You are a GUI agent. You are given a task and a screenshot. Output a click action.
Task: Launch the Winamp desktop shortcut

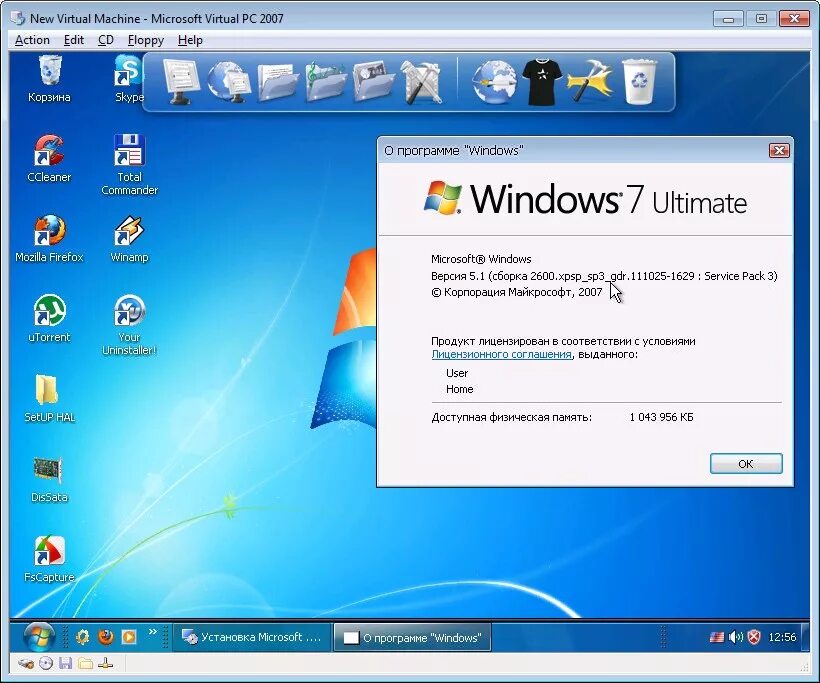(129, 238)
